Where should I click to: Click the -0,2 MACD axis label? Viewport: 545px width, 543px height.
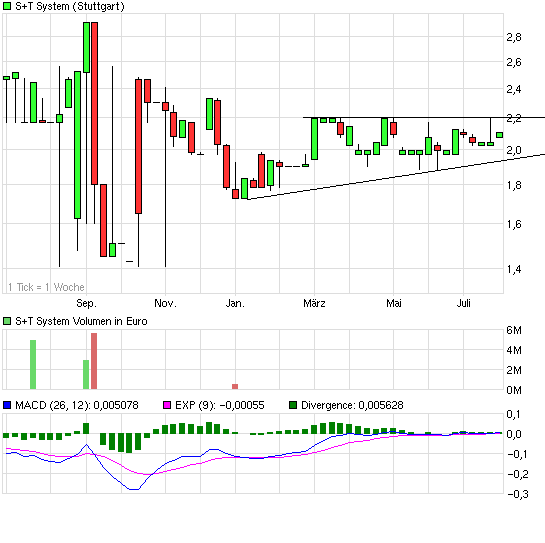[517, 474]
